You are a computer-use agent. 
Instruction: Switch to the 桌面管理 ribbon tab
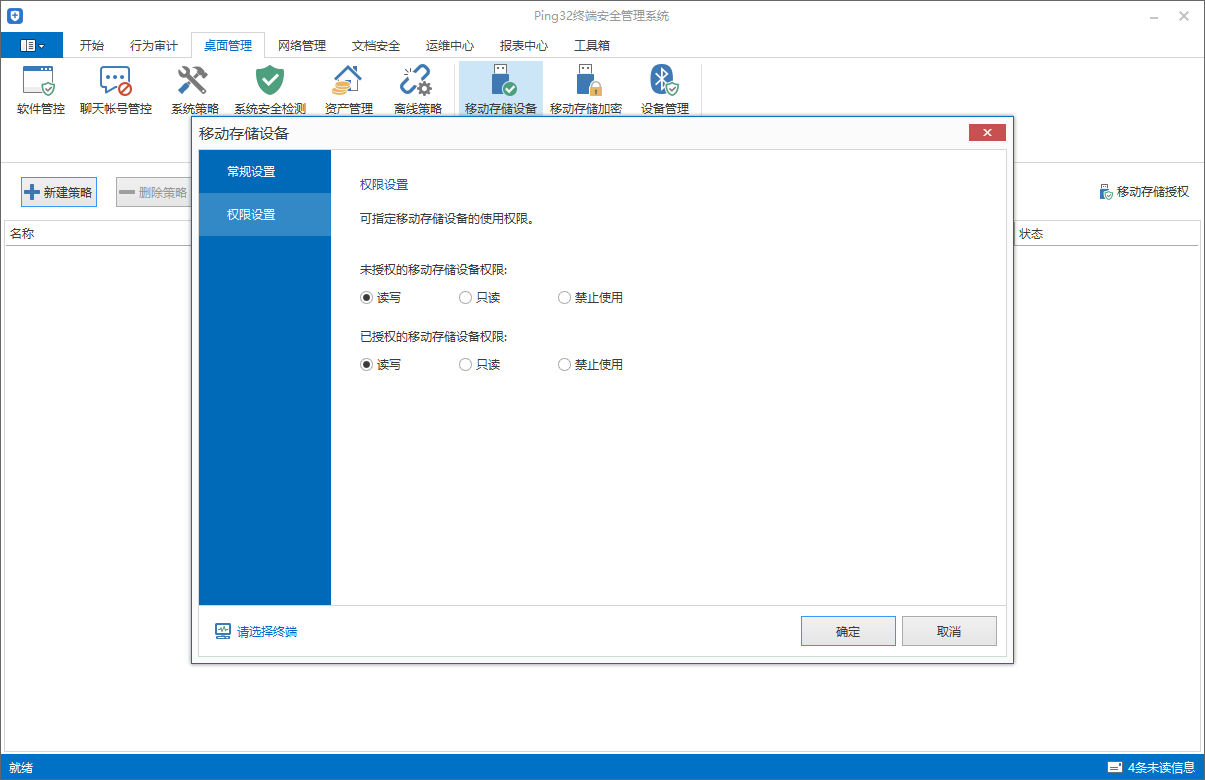[x=228, y=46]
